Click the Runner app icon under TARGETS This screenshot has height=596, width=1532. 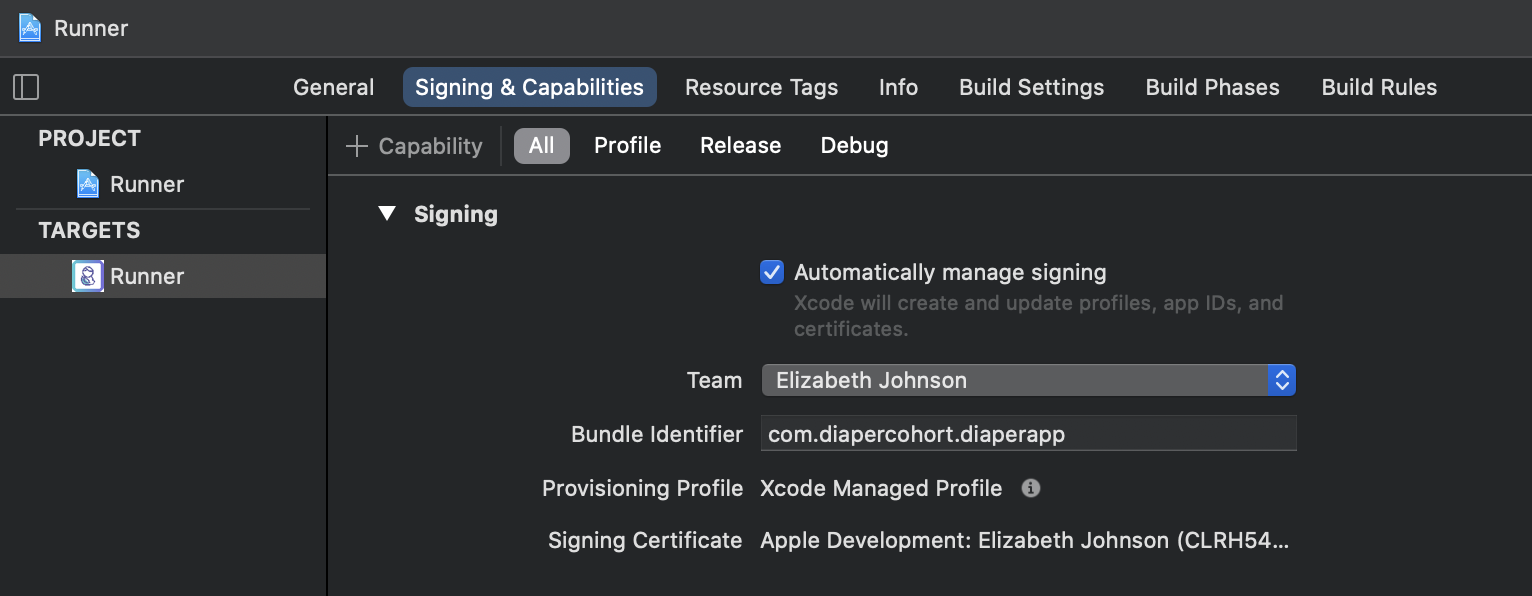click(x=88, y=276)
